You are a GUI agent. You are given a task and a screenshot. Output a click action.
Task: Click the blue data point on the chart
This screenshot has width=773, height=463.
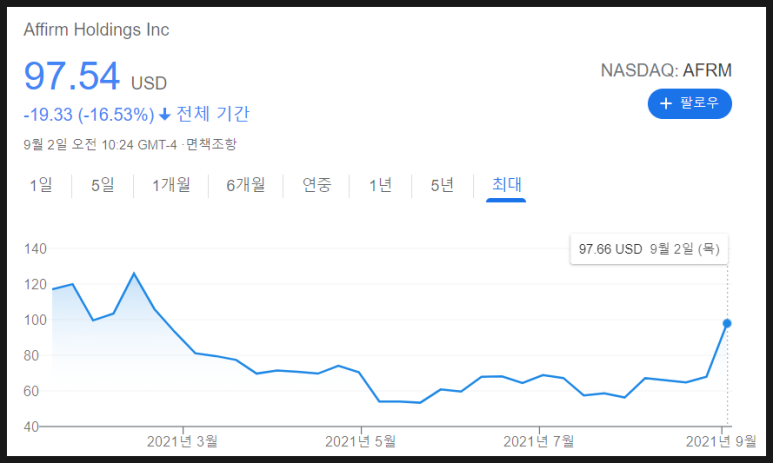point(727,323)
